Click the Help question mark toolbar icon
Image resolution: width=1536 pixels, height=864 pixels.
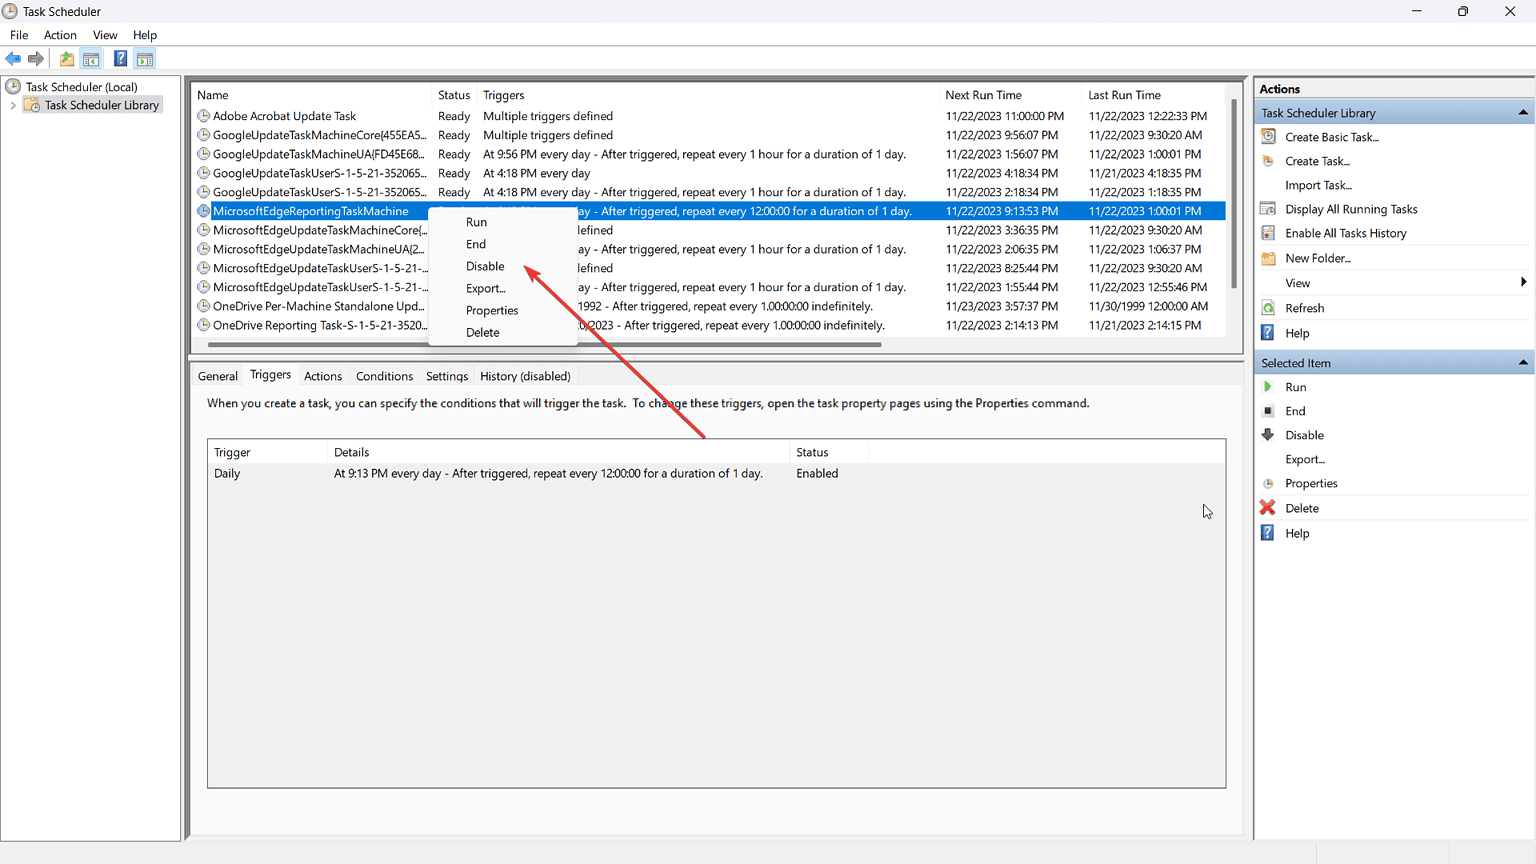[x=120, y=58]
